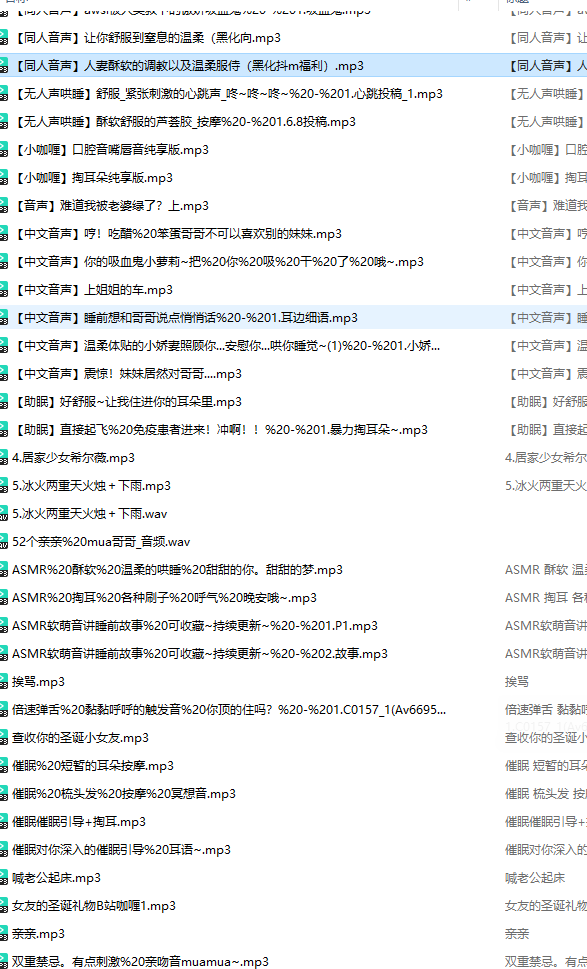The width and height of the screenshot is (587, 969).
Task: Select file 温柔体贴的小娇妻照顾你 mp3
Action: pyautogui.click(x=226, y=346)
